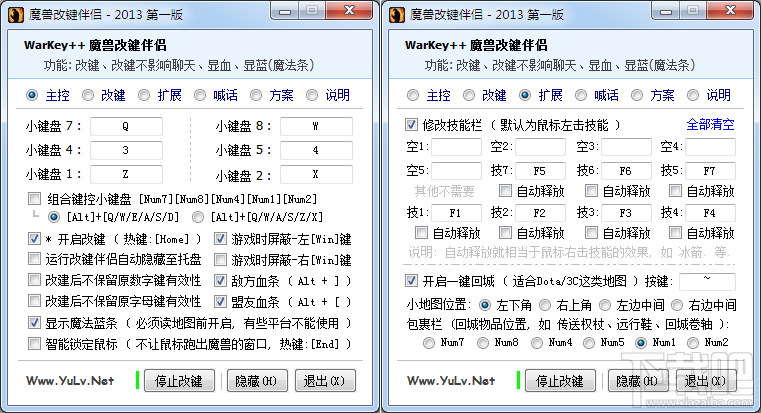Select 喊话 radio in right window
Screen dimensions: 761x413
point(581,95)
